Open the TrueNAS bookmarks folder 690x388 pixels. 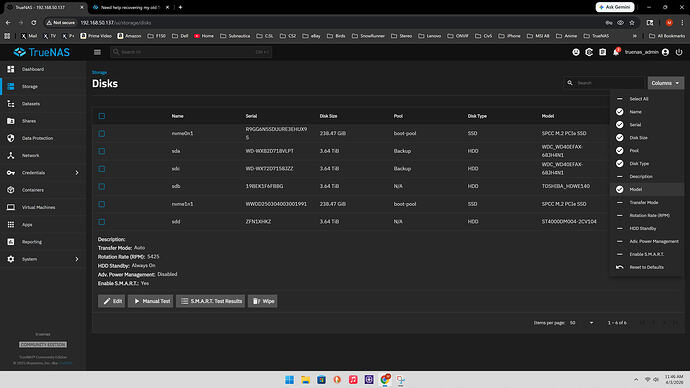pyautogui.click(x=596, y=36)
